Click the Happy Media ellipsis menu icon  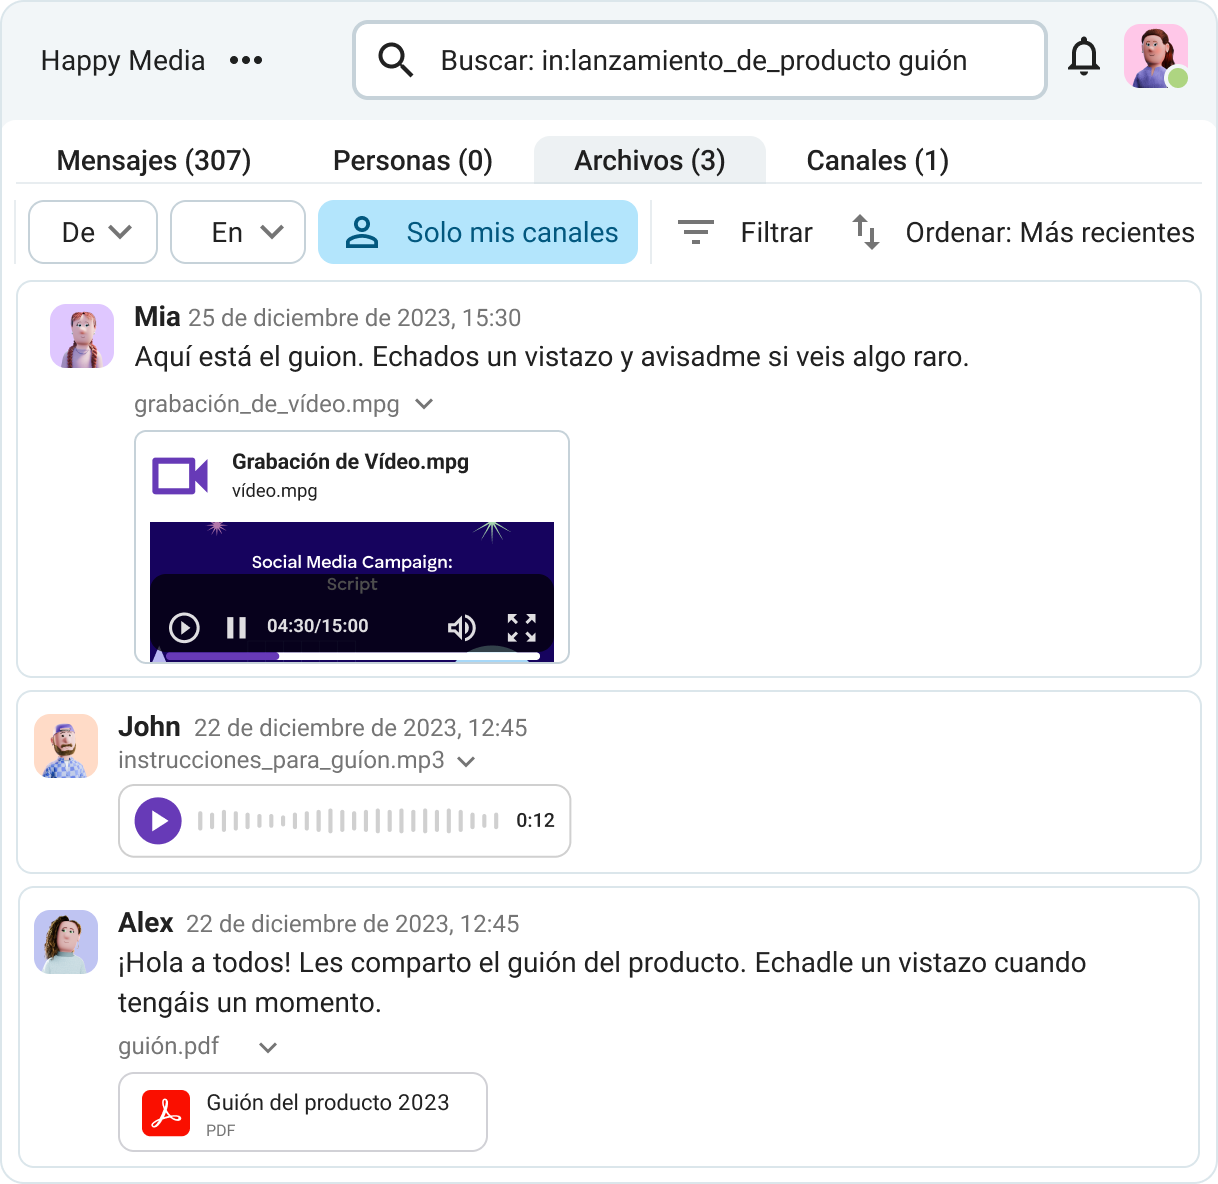point(246,60)
